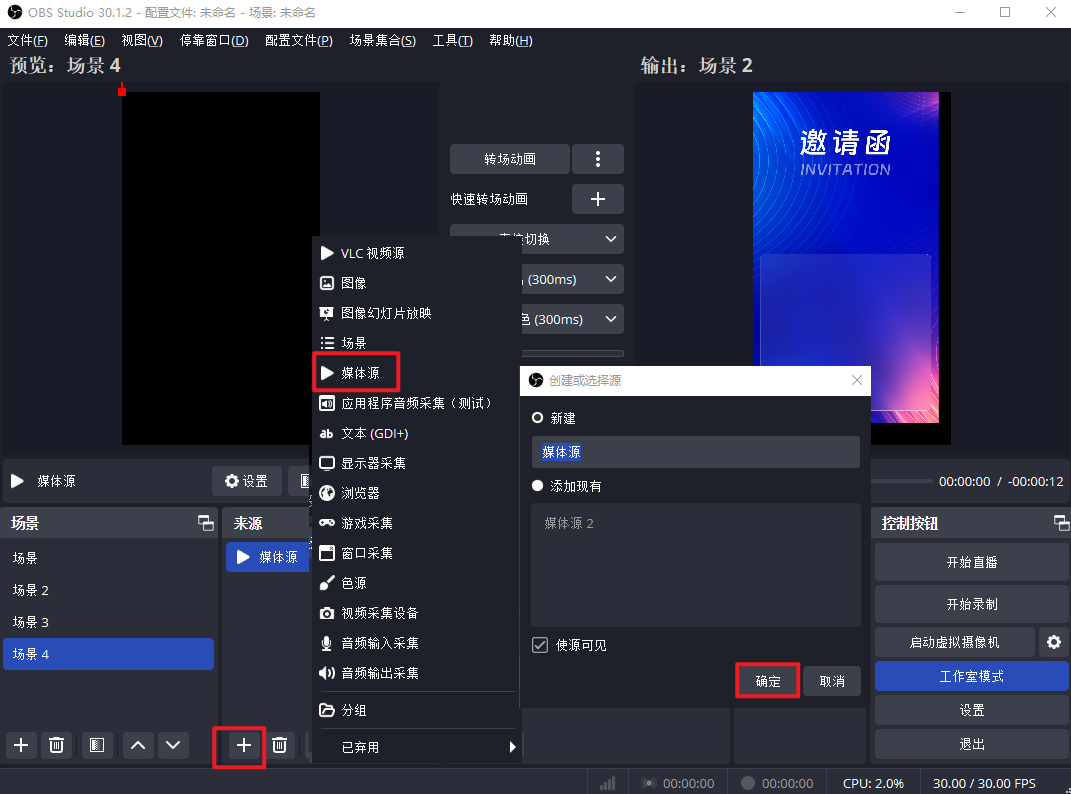Viewport: 1071px width, 794px height.
Task: Select the 添加现有 radio option
Action: tap(538, 486)
